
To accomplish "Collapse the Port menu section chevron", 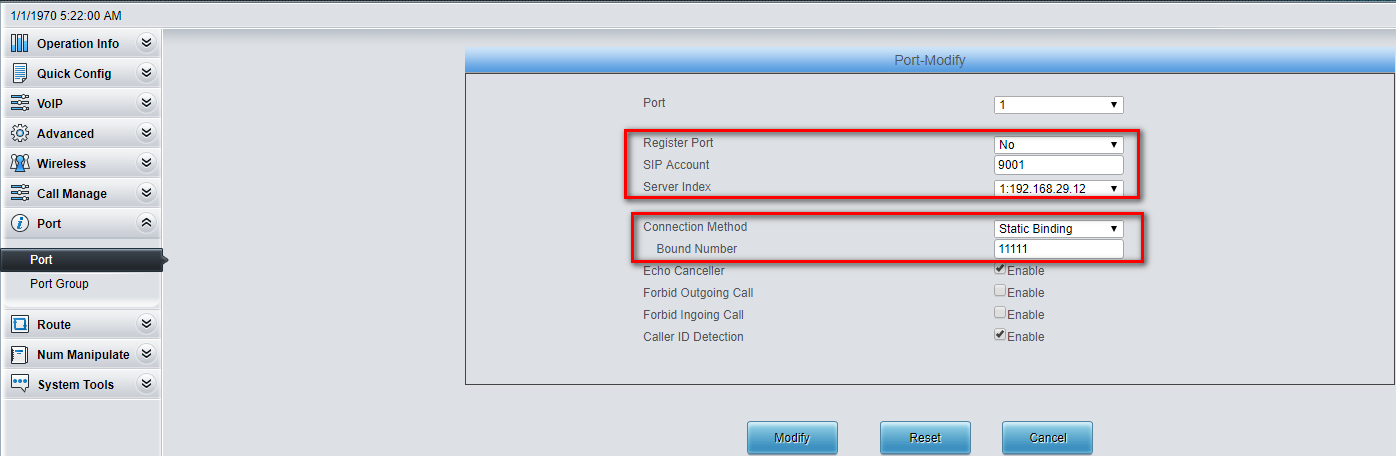I will point(146,223).
